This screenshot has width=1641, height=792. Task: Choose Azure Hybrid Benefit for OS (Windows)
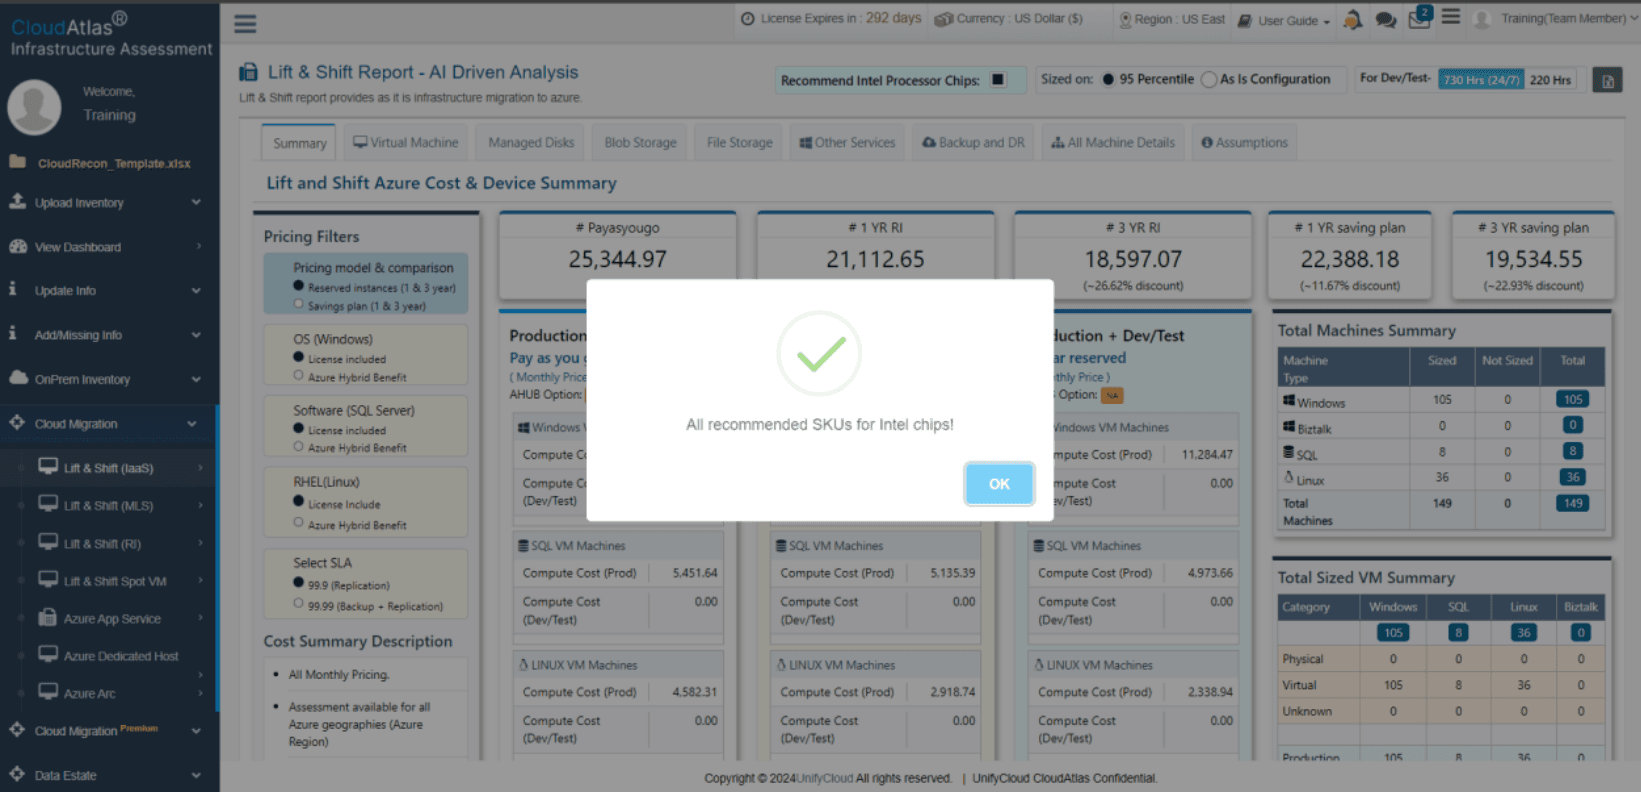pos(298,376)
